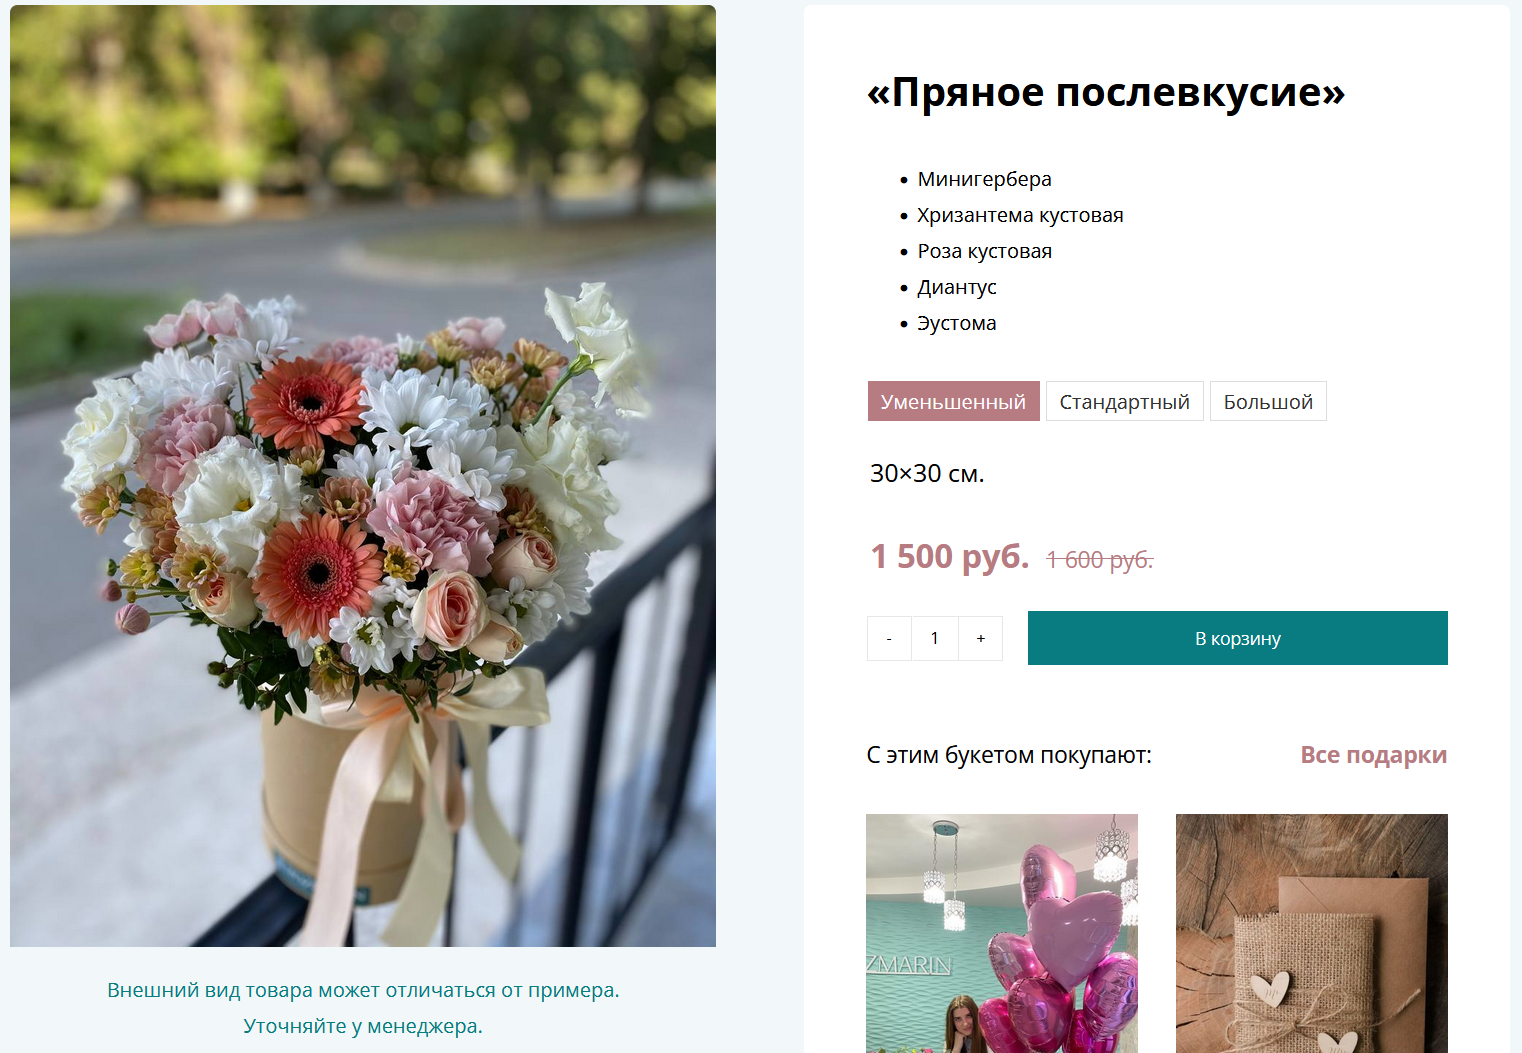The height and width of the screenshot is (1053, 1522).
Task: Open the burlap greeting card thumbnail
Action: tap(1312, 933)
